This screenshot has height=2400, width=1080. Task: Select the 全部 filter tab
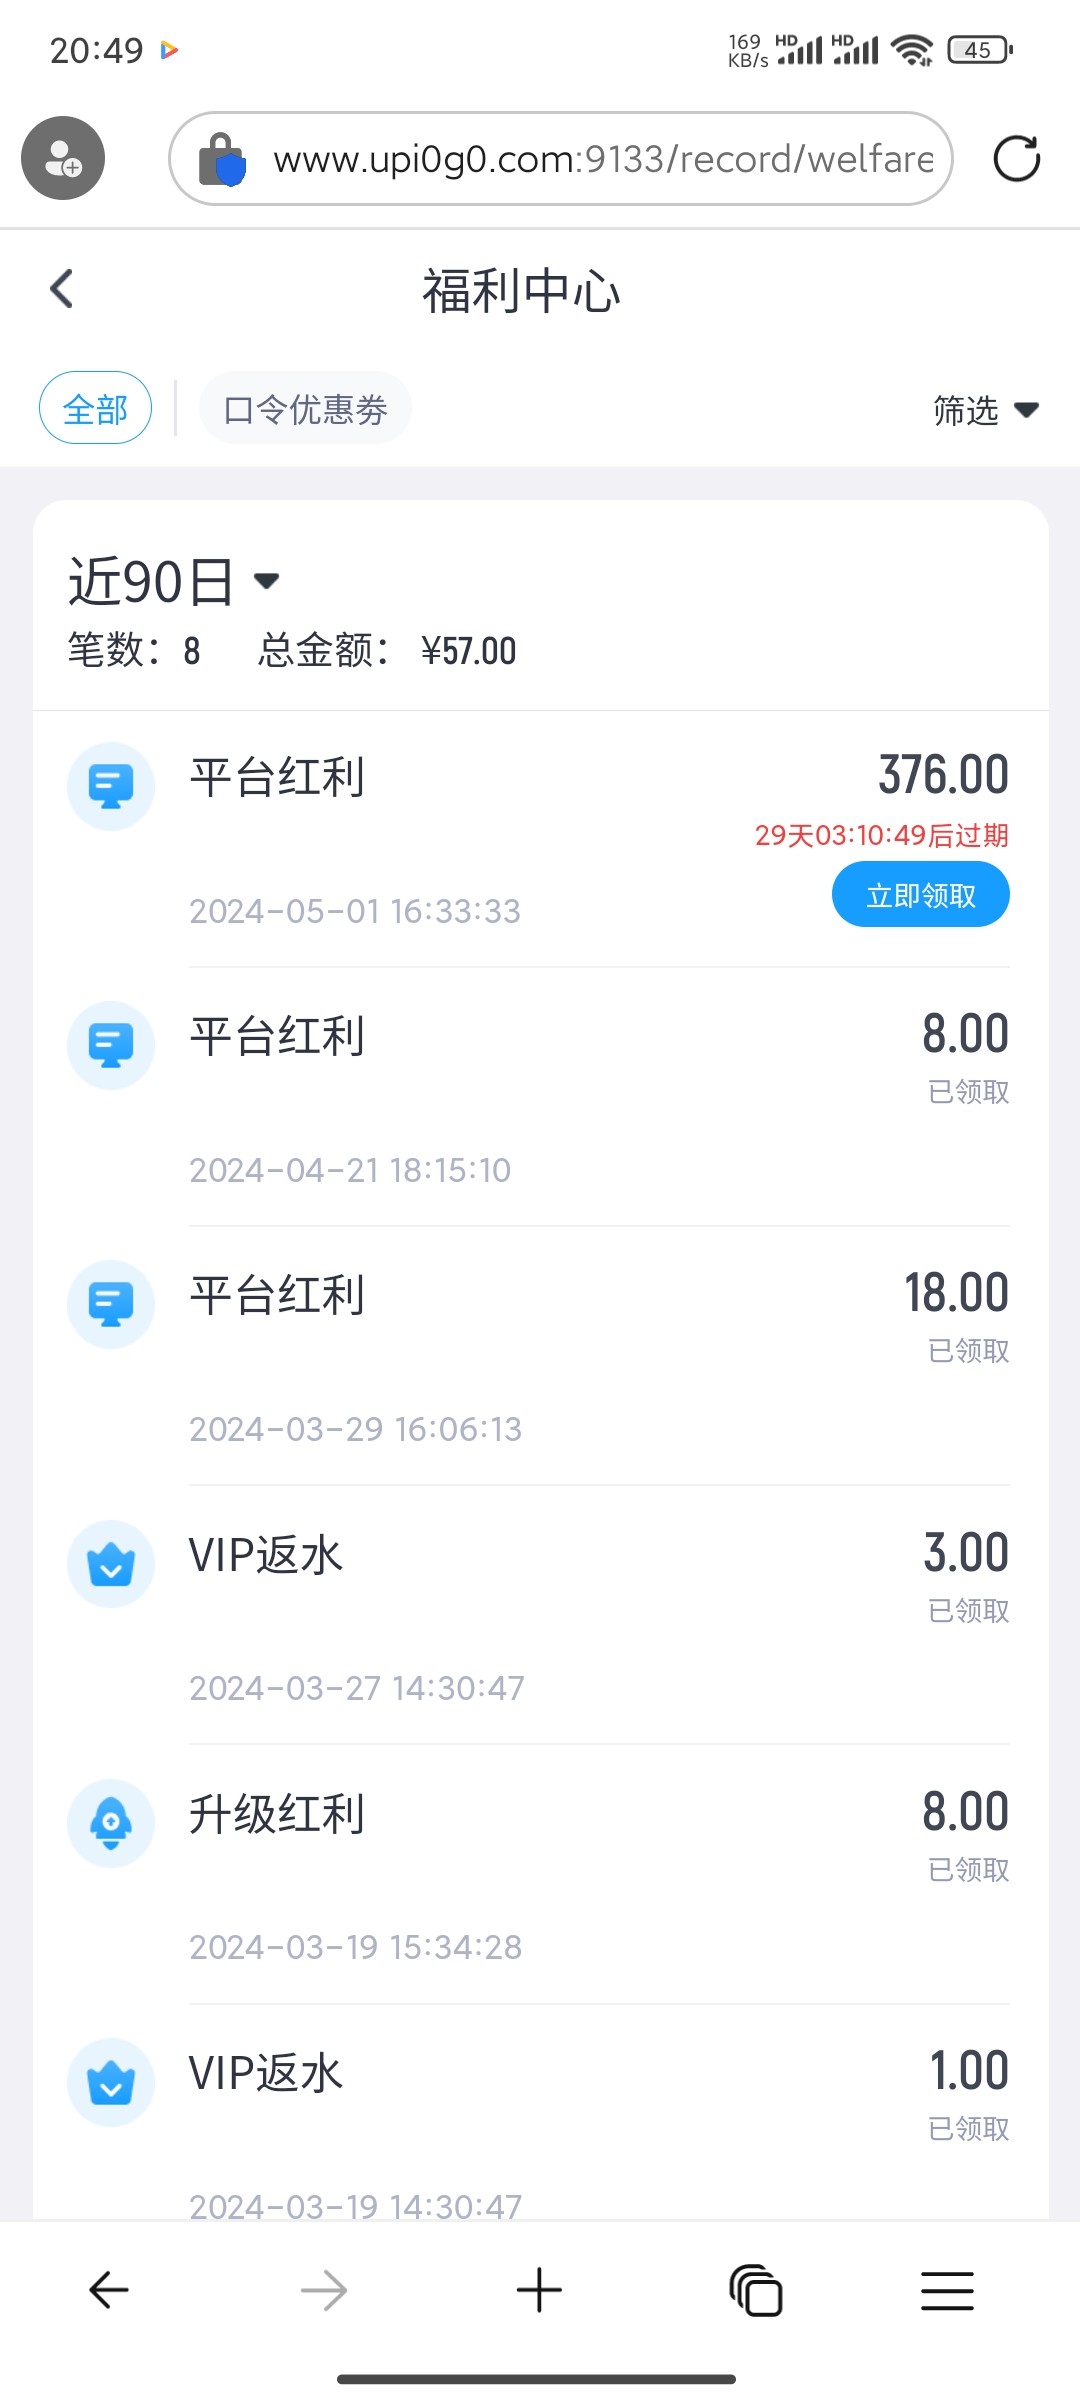point(95,408)
